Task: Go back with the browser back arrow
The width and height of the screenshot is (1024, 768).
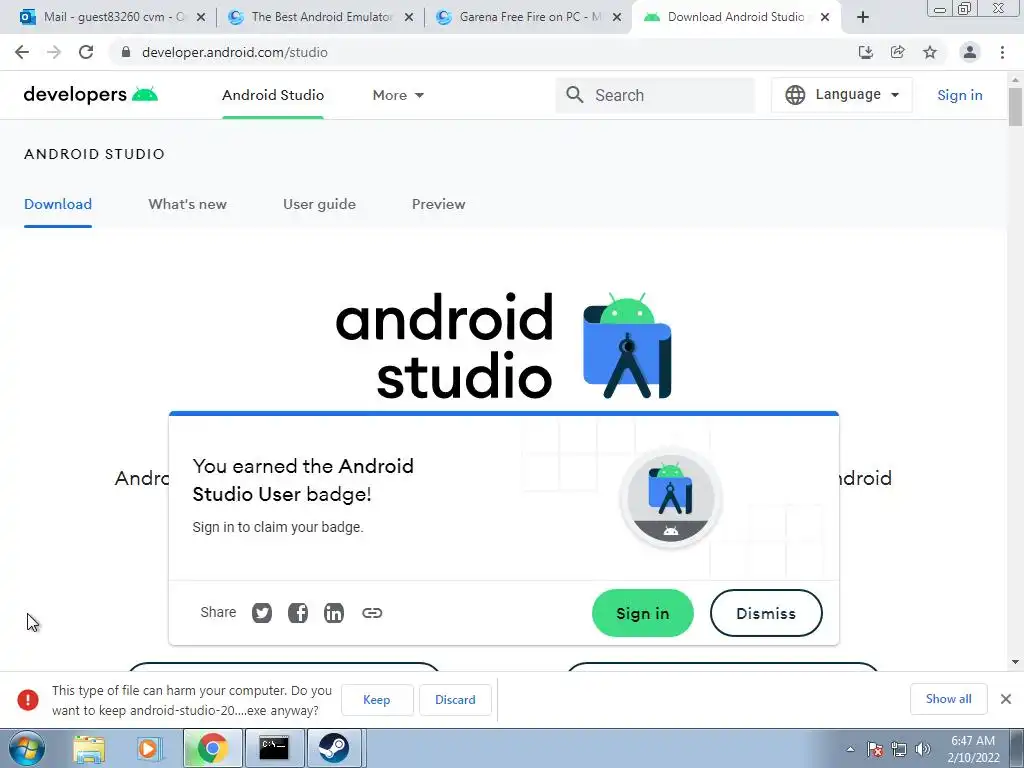Action: (22, 52)
